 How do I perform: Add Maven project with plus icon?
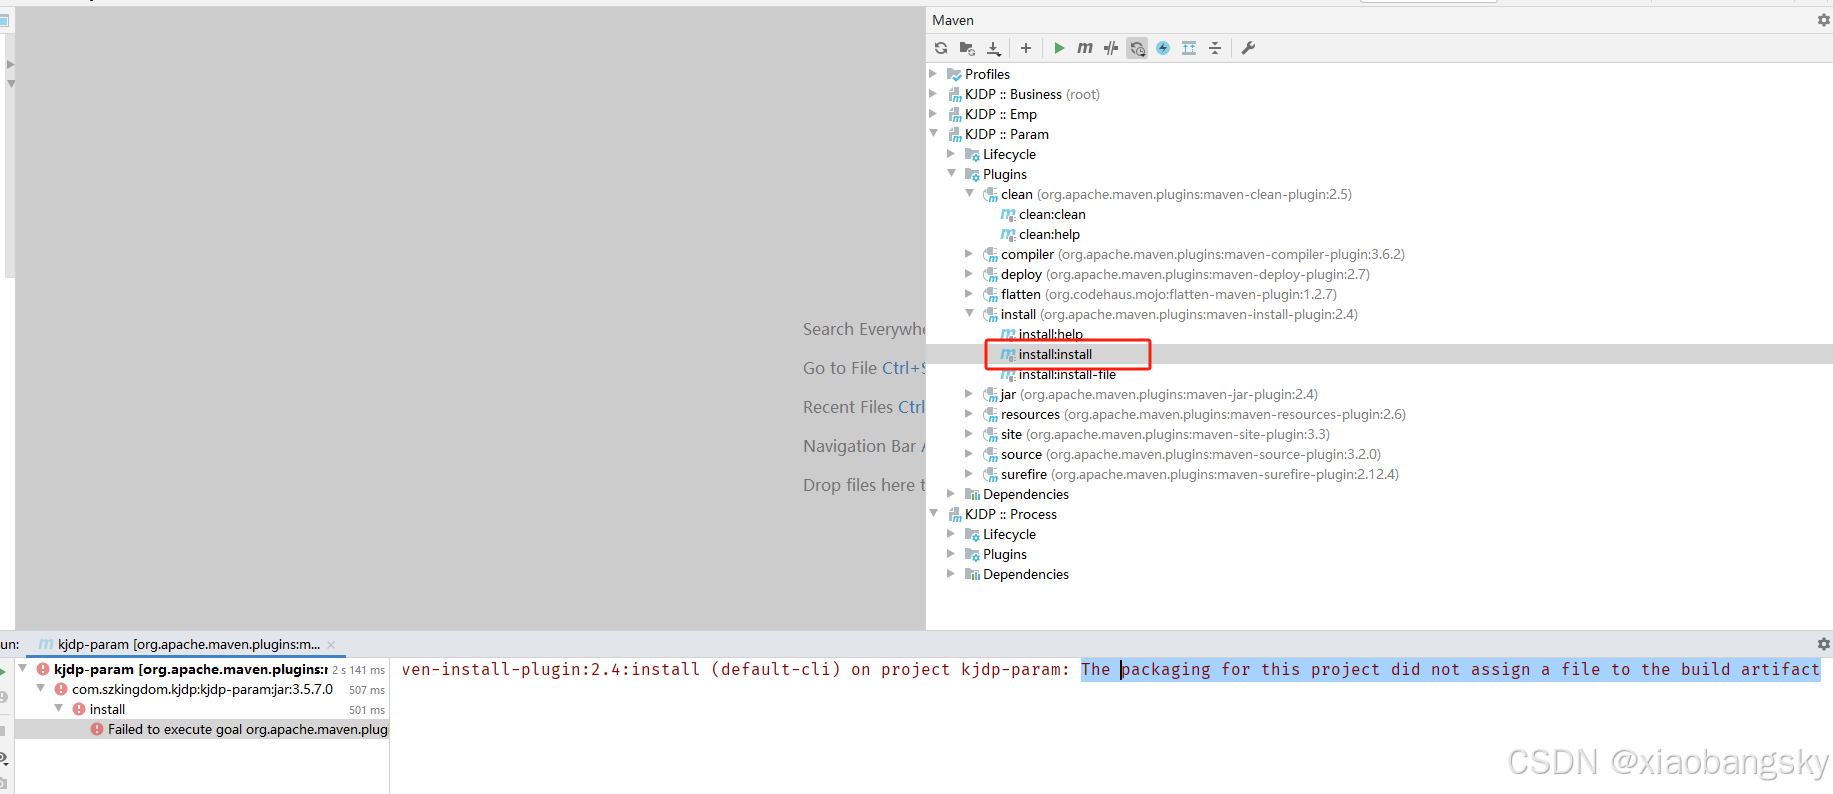pos(1026,48)
